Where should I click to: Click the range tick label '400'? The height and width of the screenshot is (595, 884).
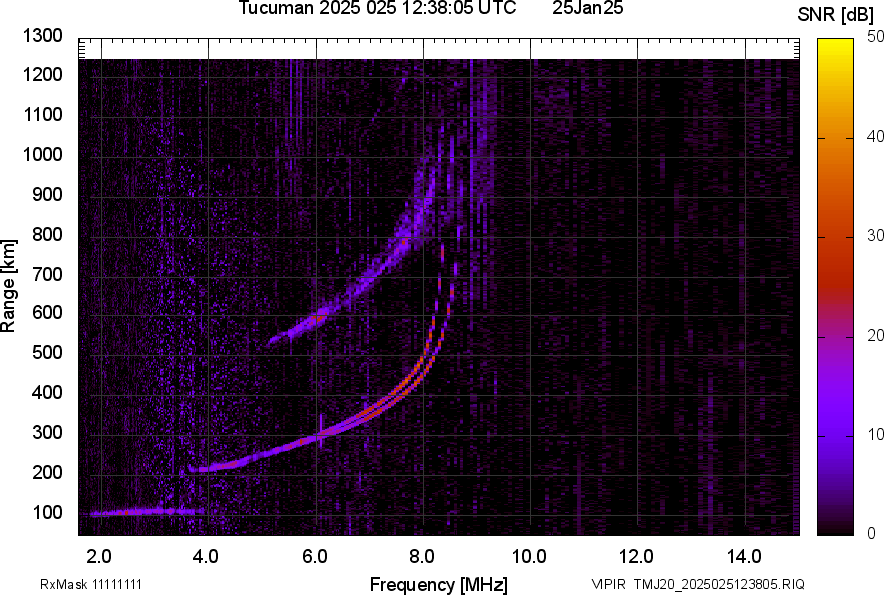tap(47, 392)
